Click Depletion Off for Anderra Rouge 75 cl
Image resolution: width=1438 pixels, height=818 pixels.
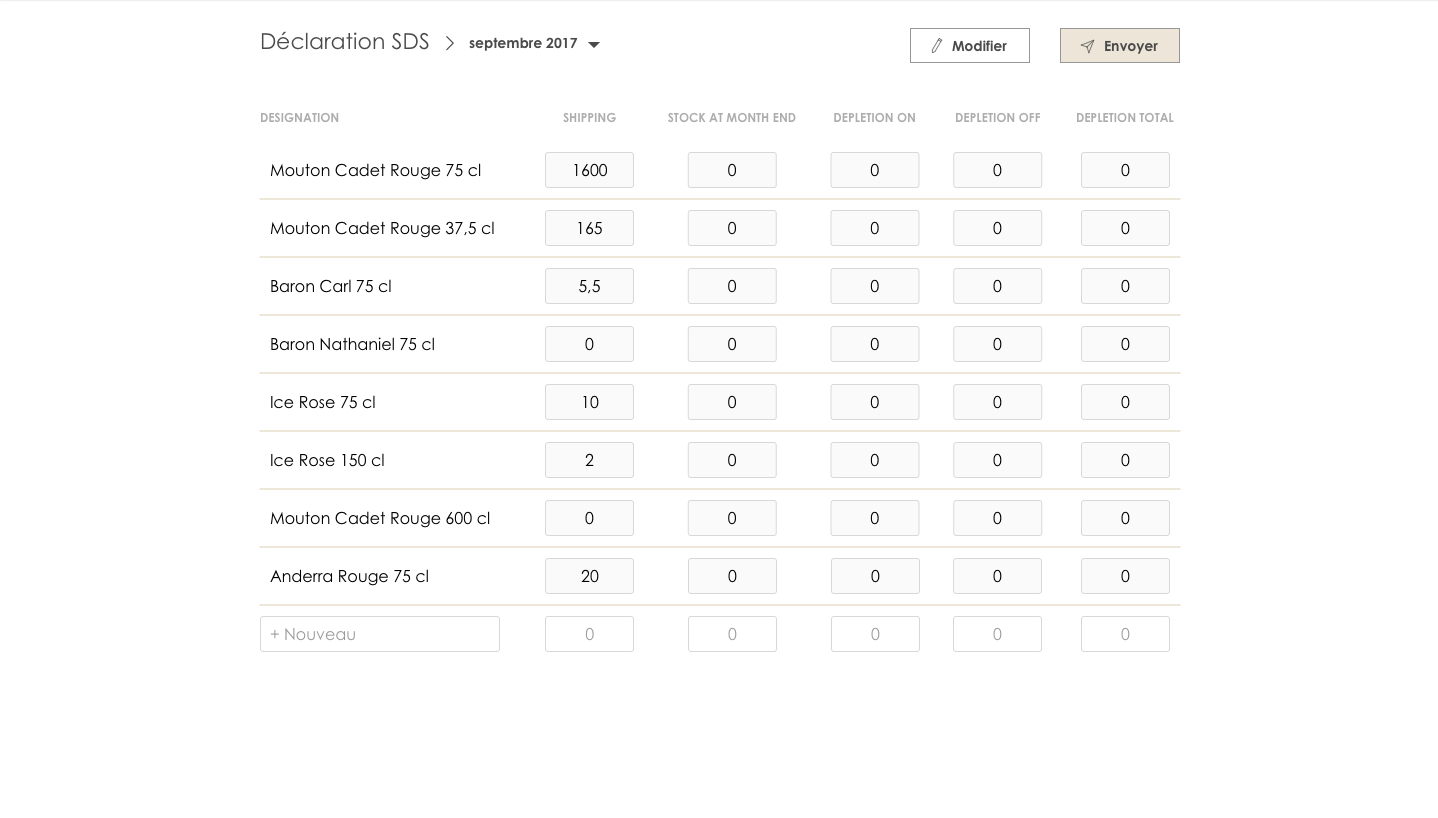[997, 576]
